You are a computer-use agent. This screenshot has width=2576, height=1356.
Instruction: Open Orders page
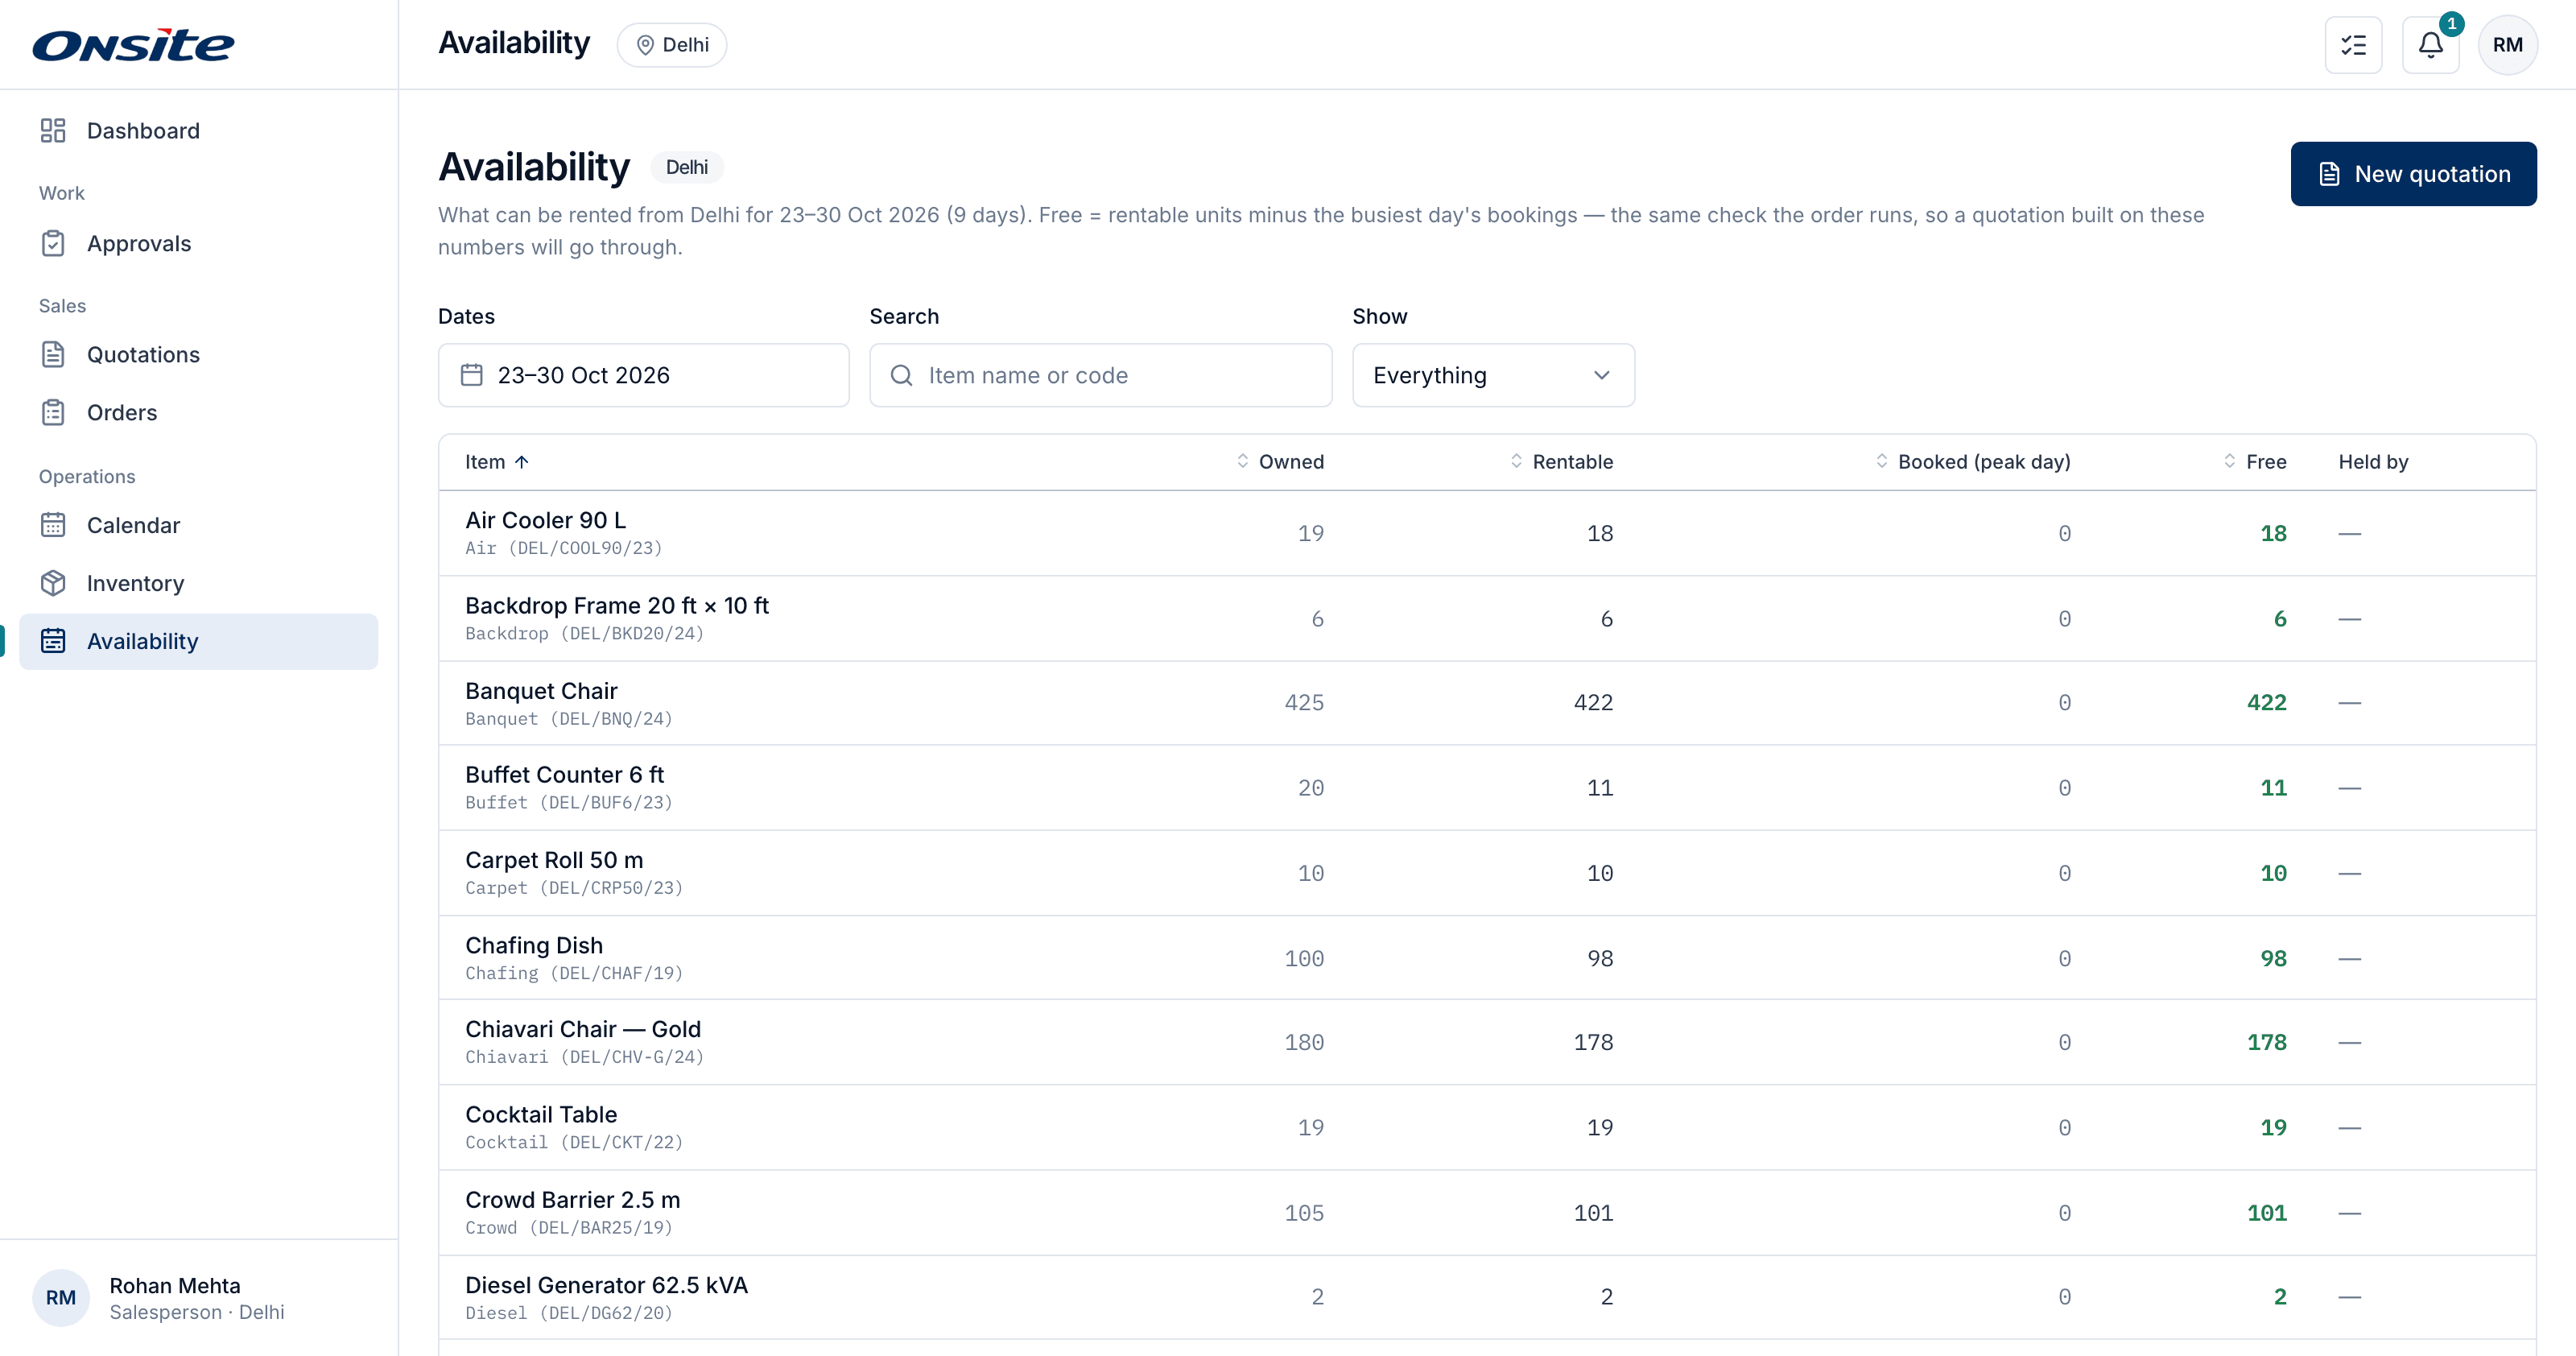199,412
